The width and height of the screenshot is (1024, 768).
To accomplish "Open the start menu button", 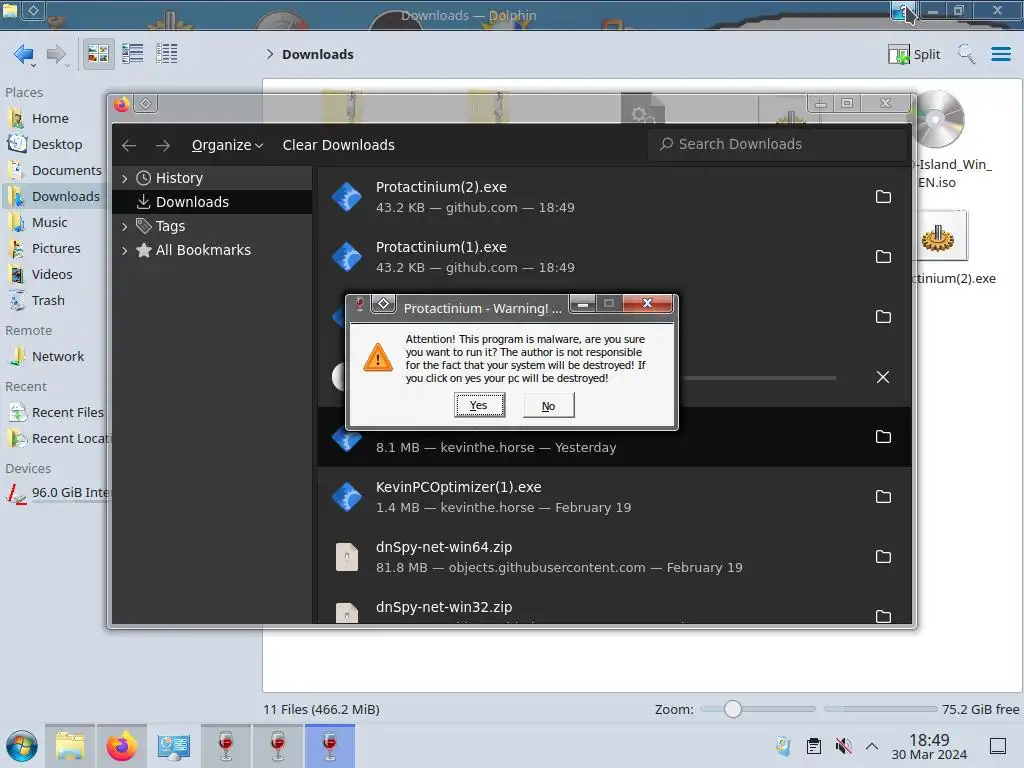I will (22, 746).
